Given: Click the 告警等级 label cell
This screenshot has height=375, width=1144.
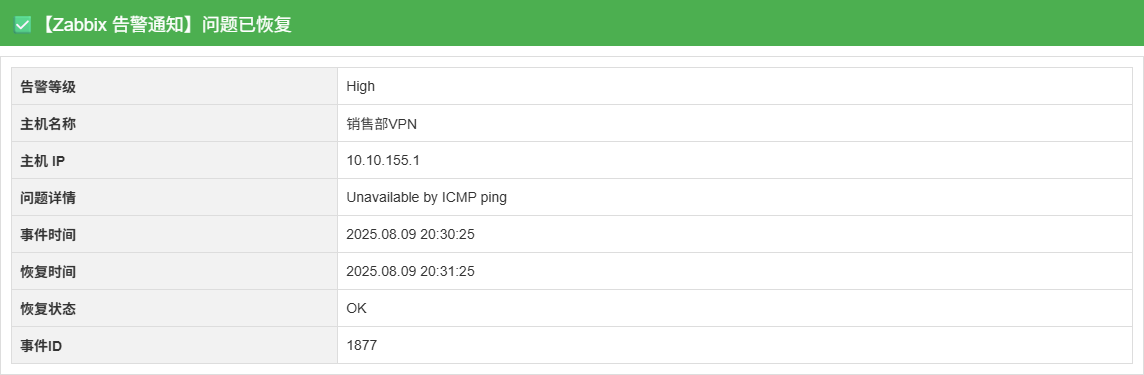Looking at the screenshot, I should pyautogui.click(x=174, y=87).
